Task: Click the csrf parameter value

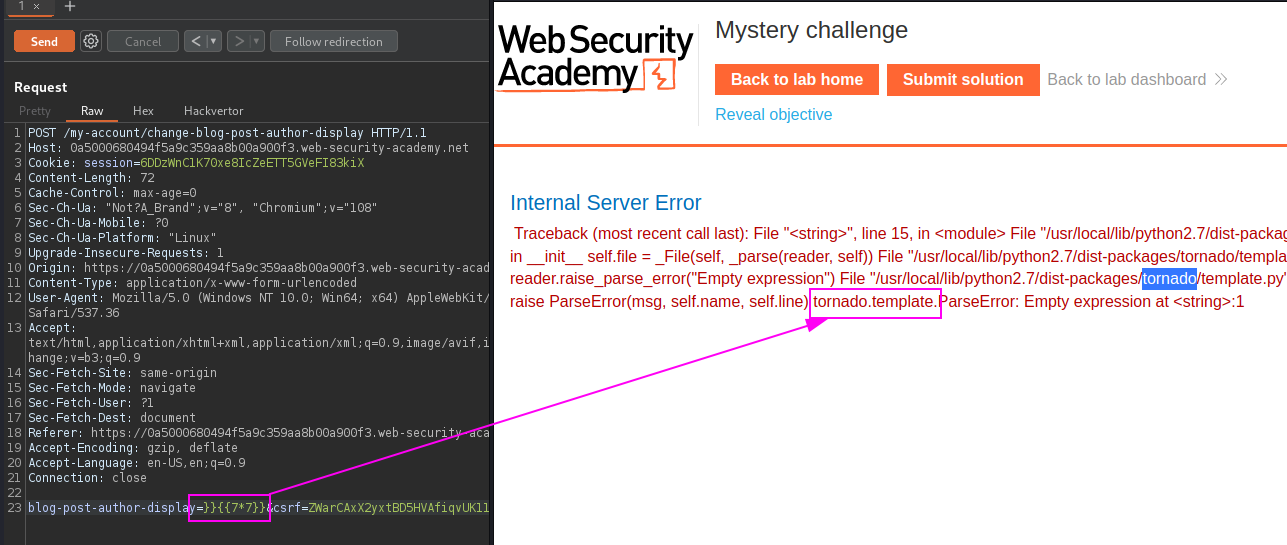Action: (x=396, y=508)
